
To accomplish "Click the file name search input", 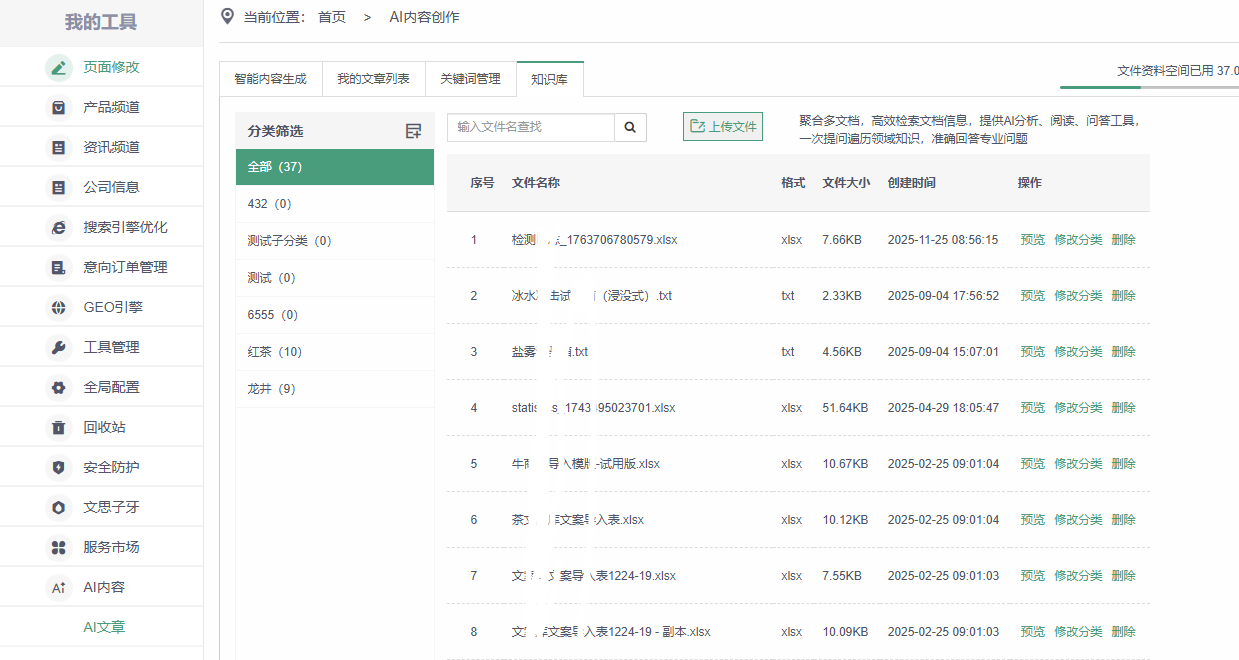I will coord(531,127).
